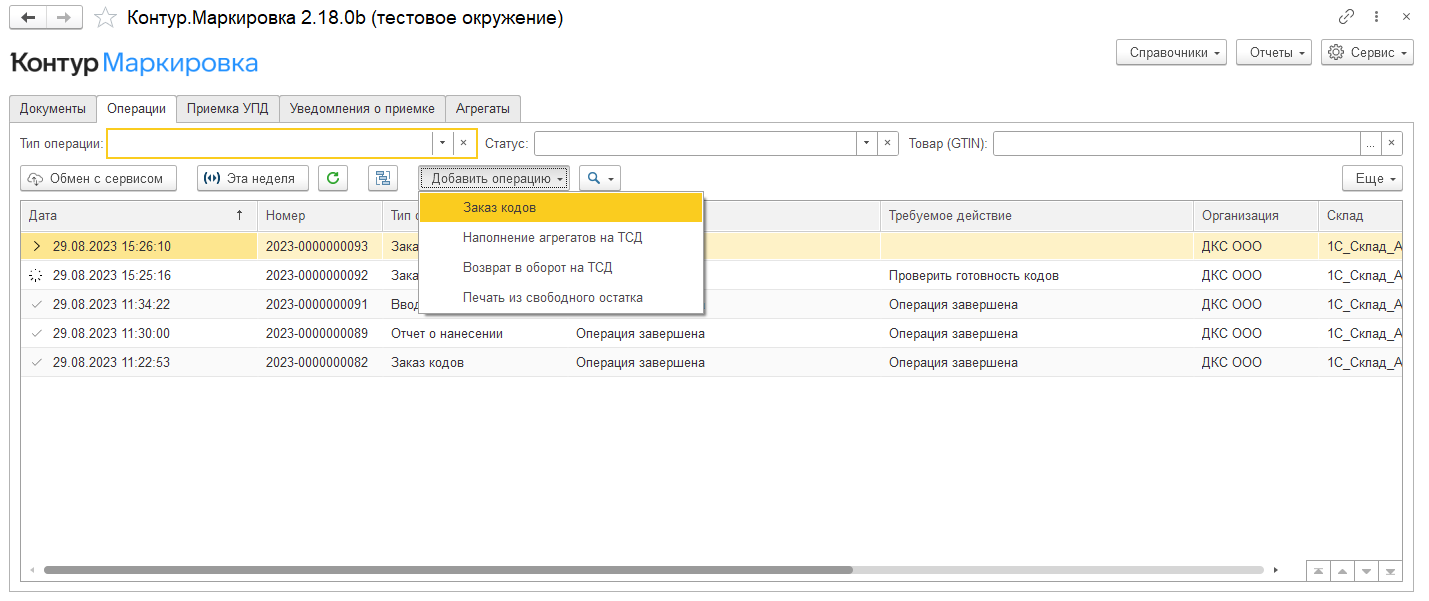Move down one row arrow
1429x601 pixels.
click(x=1366, y=571)
